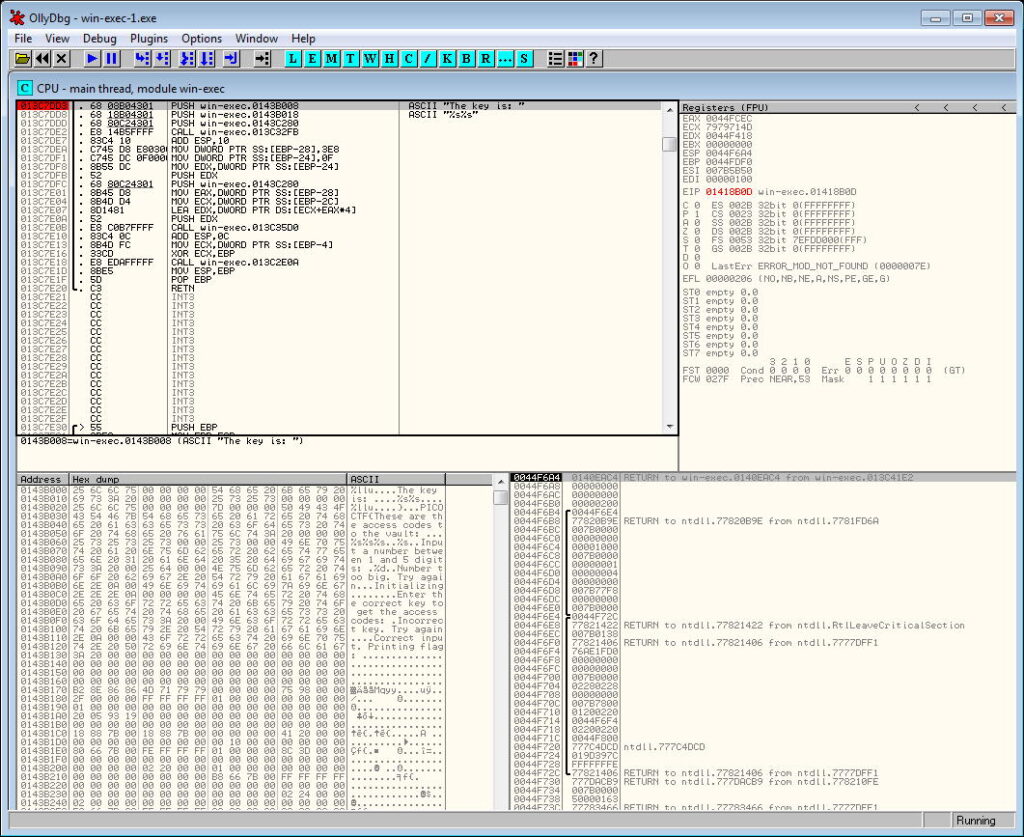Open the Window menu
Image resolution: width=1024 pixels, height=837 pixels.
(256, 39)
